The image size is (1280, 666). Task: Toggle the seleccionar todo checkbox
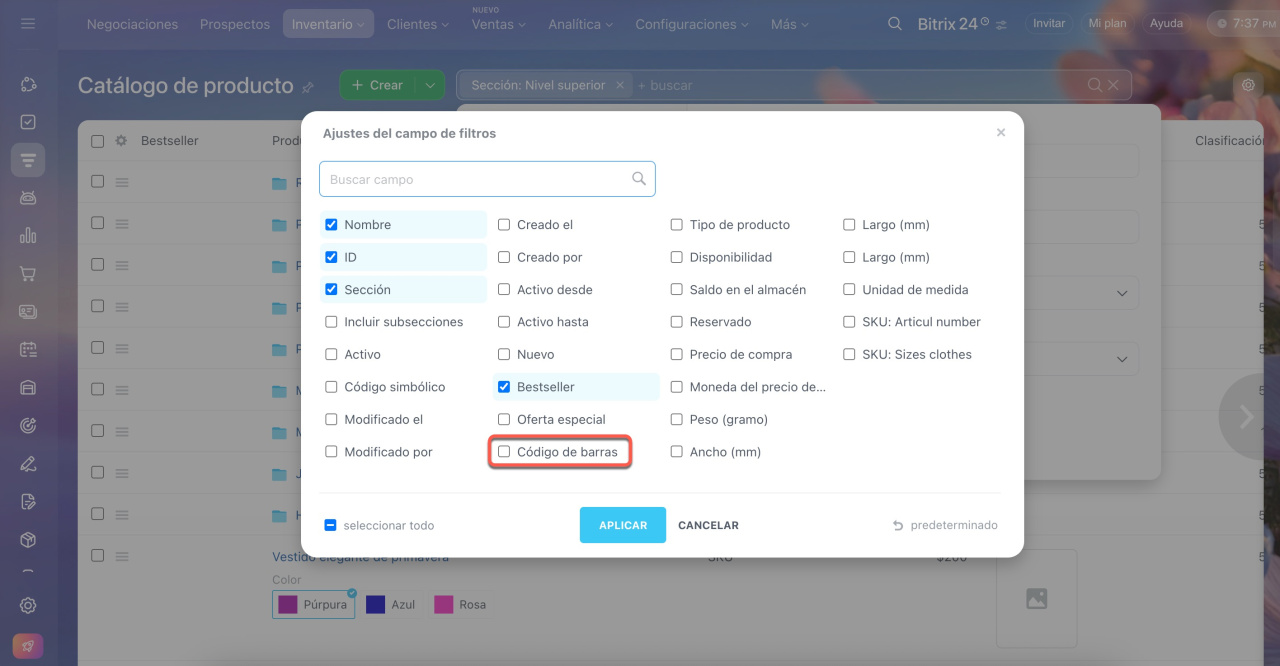(x=331, y=525)
